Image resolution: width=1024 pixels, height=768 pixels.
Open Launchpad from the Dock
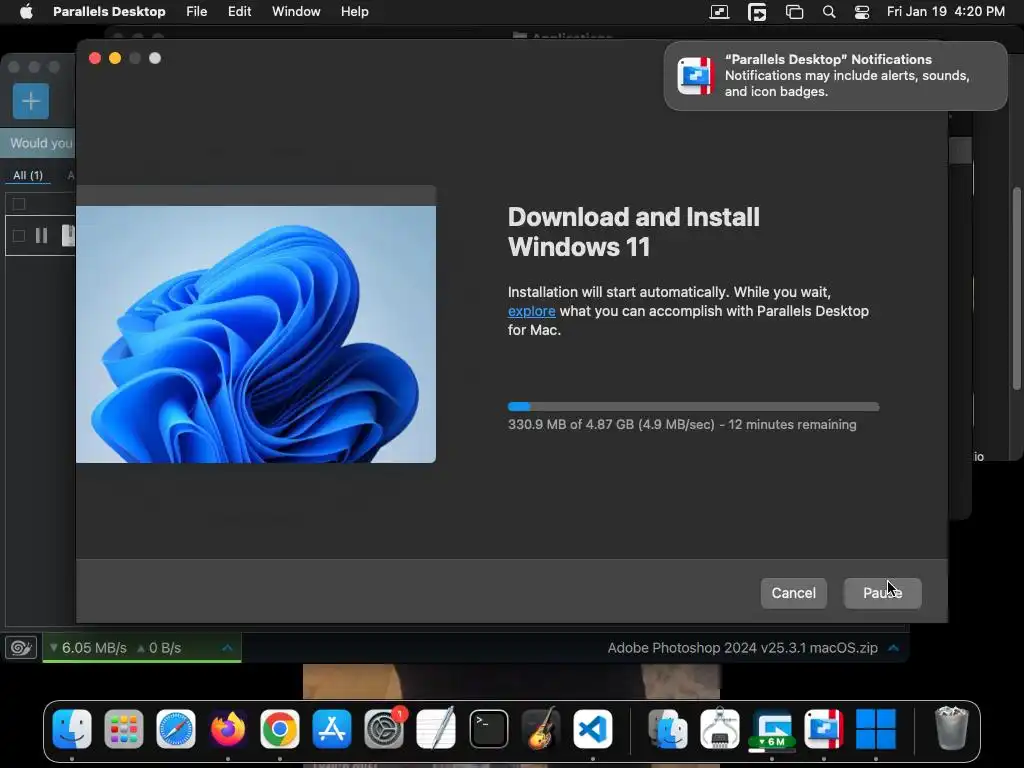tap(123, 729)
